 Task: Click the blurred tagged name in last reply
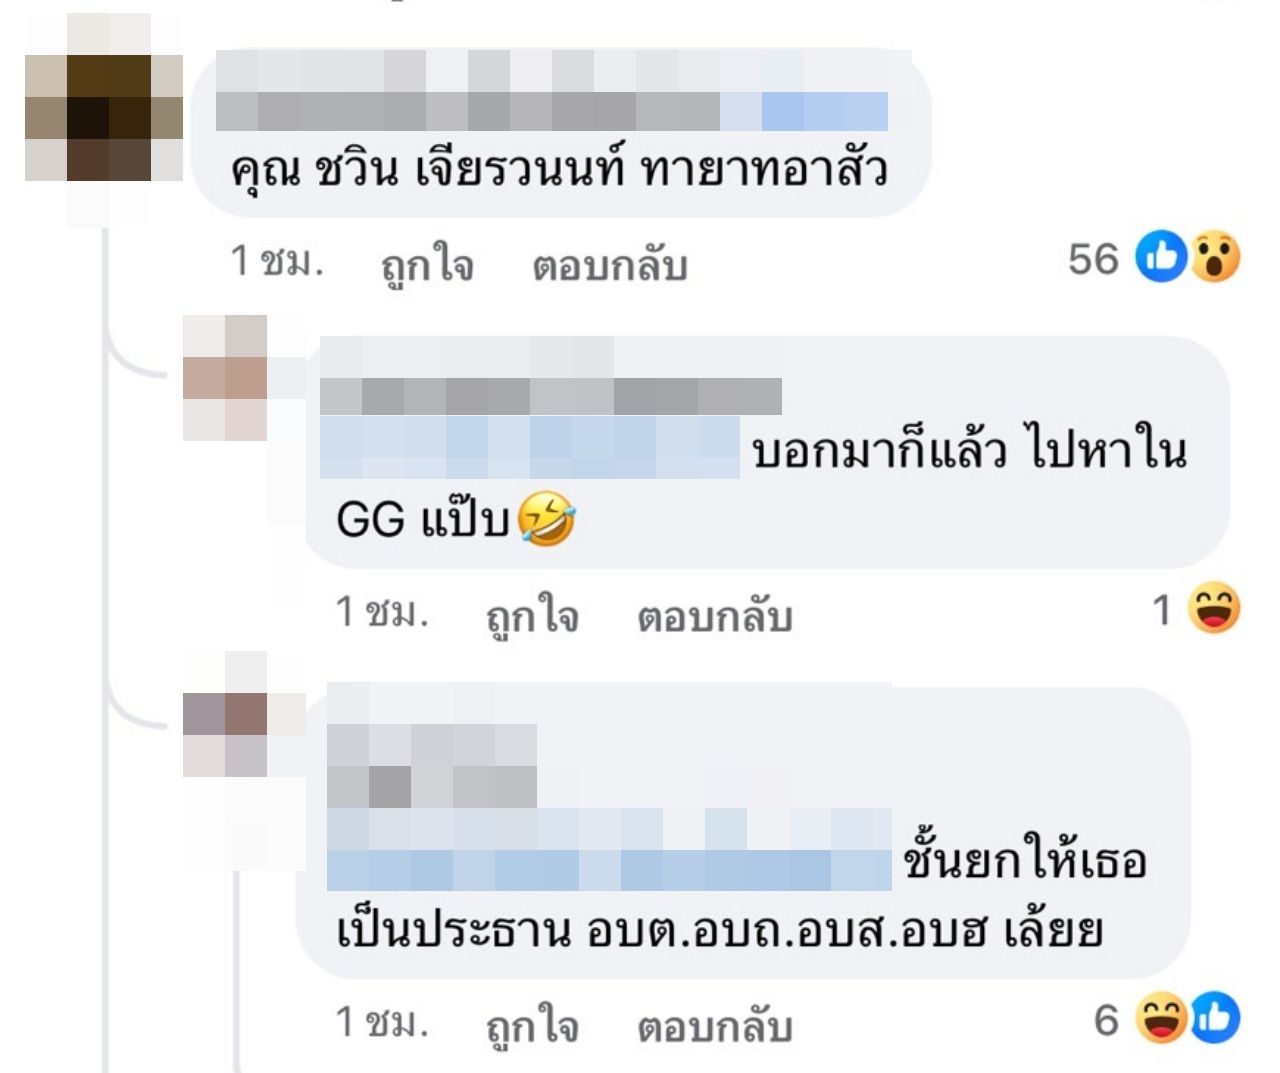[x=609, y=849]
